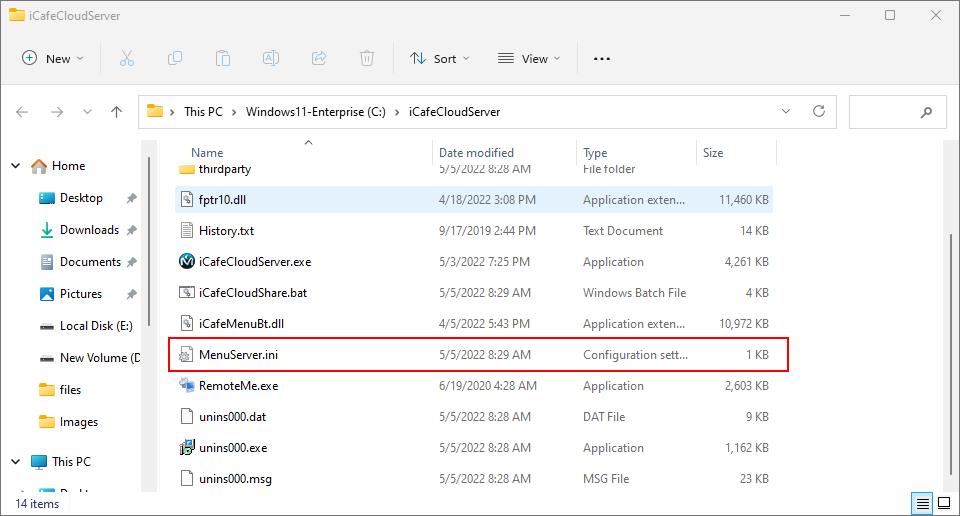Image resolution: width=960 pixels, height=516 pixels.
Task: Open the Sort dropdown menu
Action: [x=439, y=59]
